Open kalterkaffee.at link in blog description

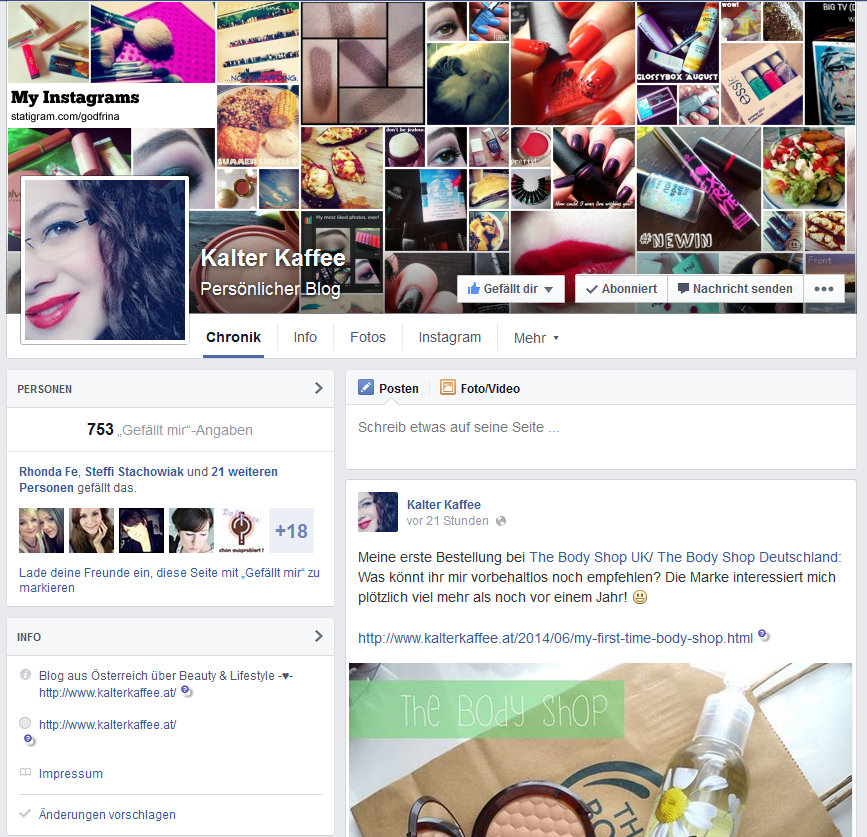[107, 692]
